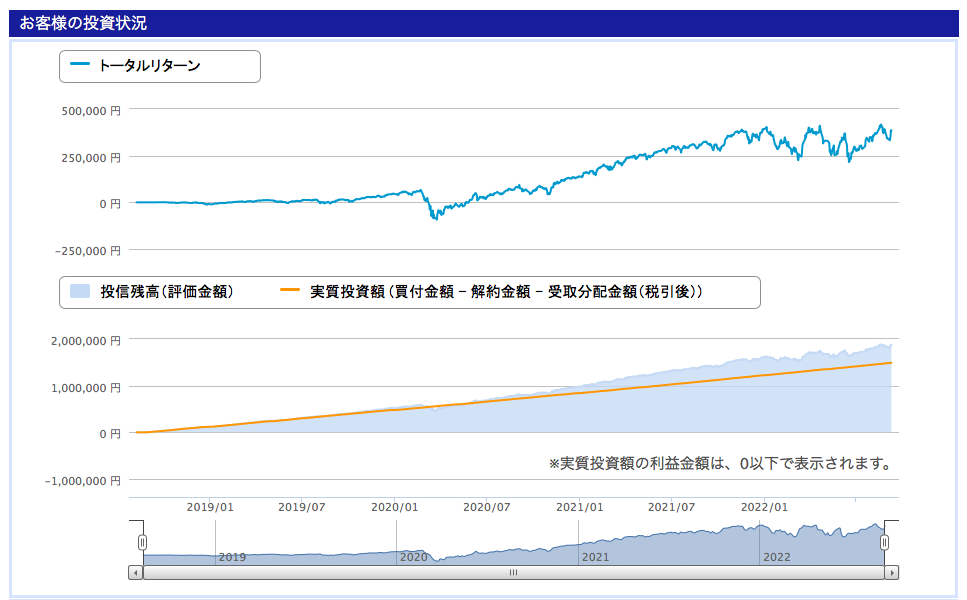Click the 2019/07 axis label
This screenshot has width=967, height=600.
pyautogui.click(x=302, y=507)
